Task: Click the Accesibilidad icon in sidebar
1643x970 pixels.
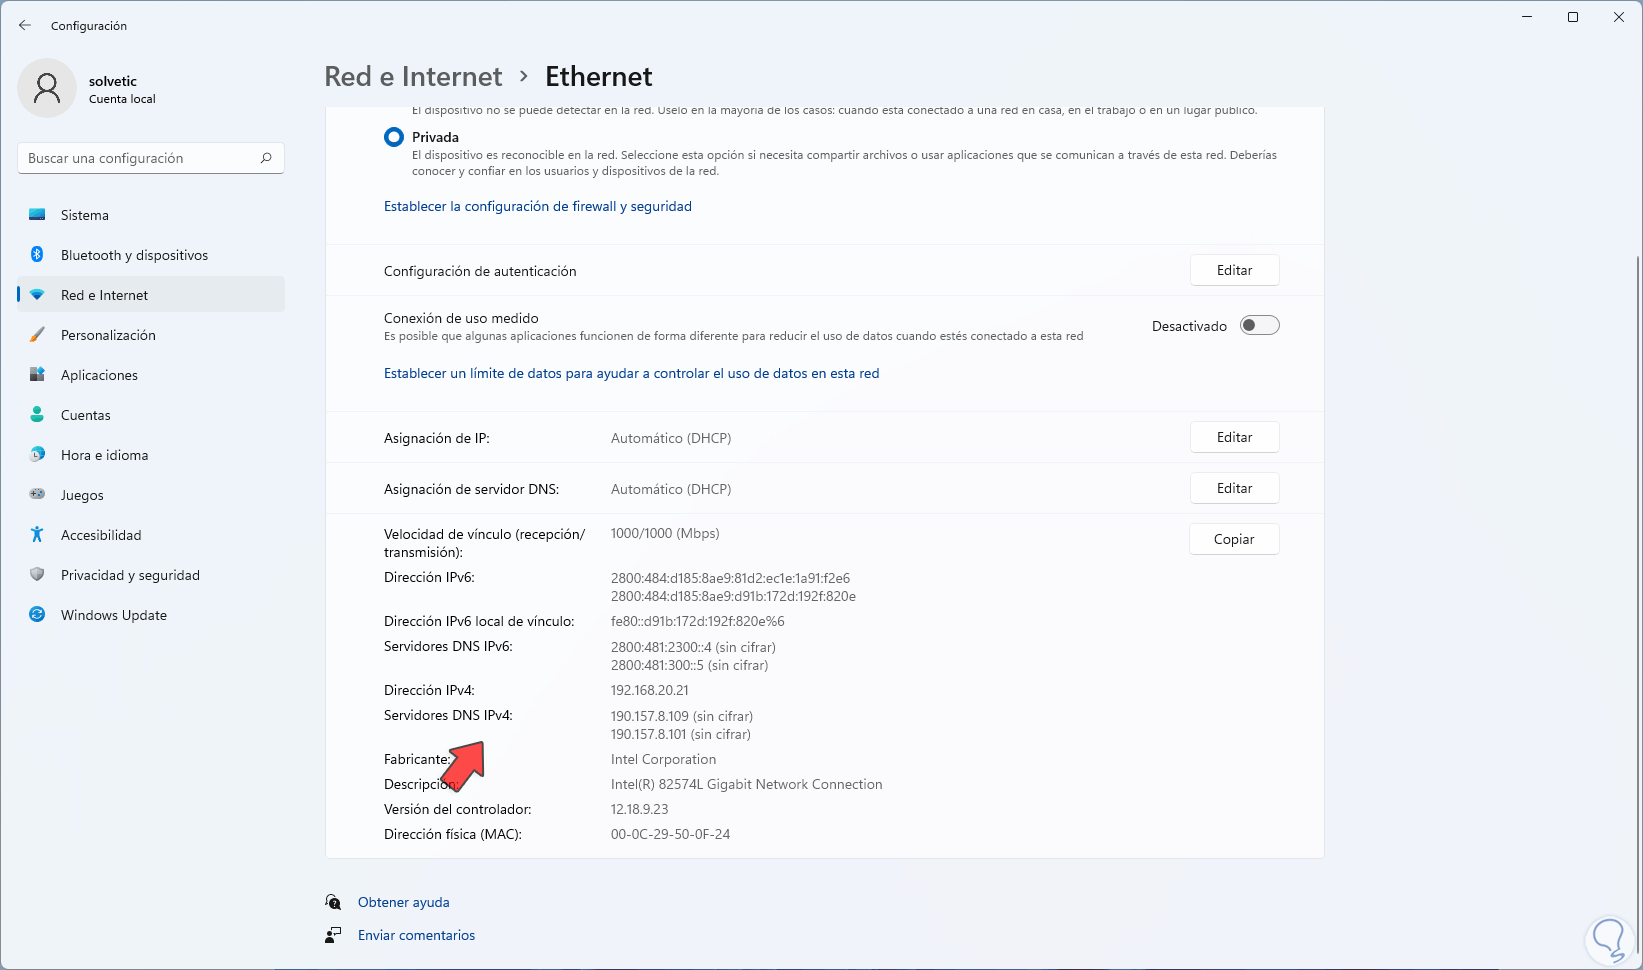Action: pos(37,535)
